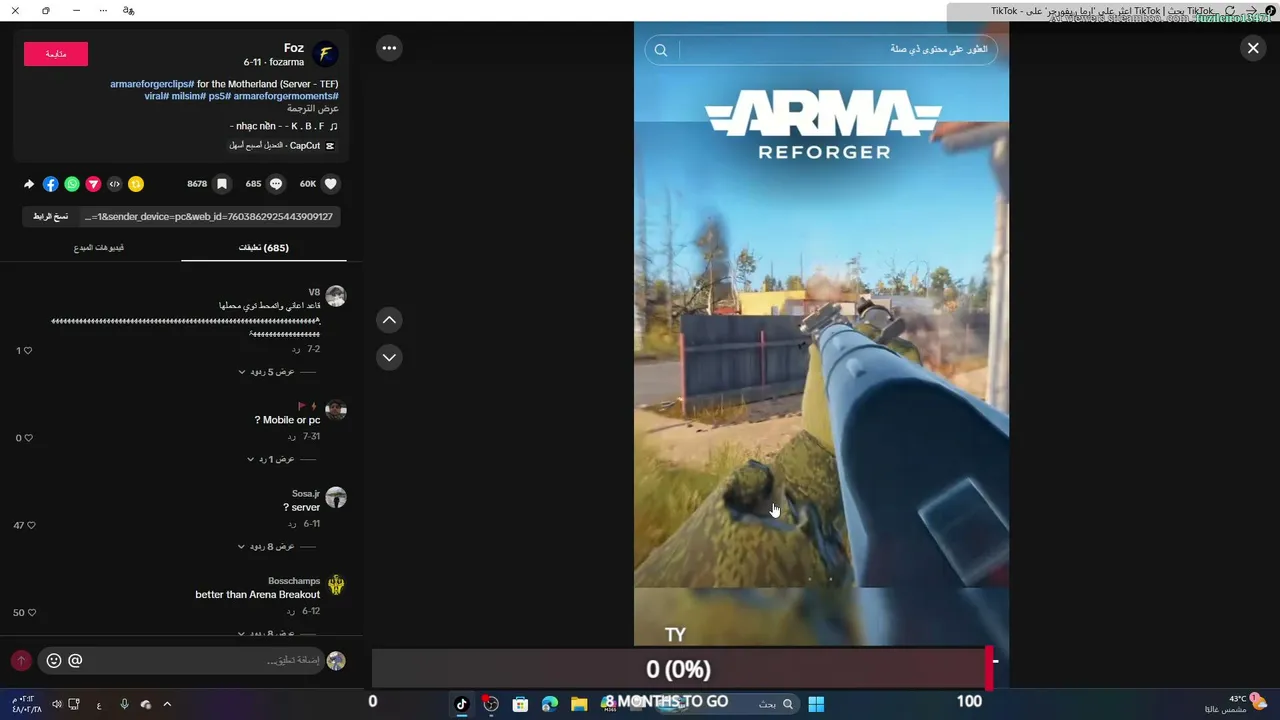
Task: Open the K.B.F background music link
Action: click(284, 126)
